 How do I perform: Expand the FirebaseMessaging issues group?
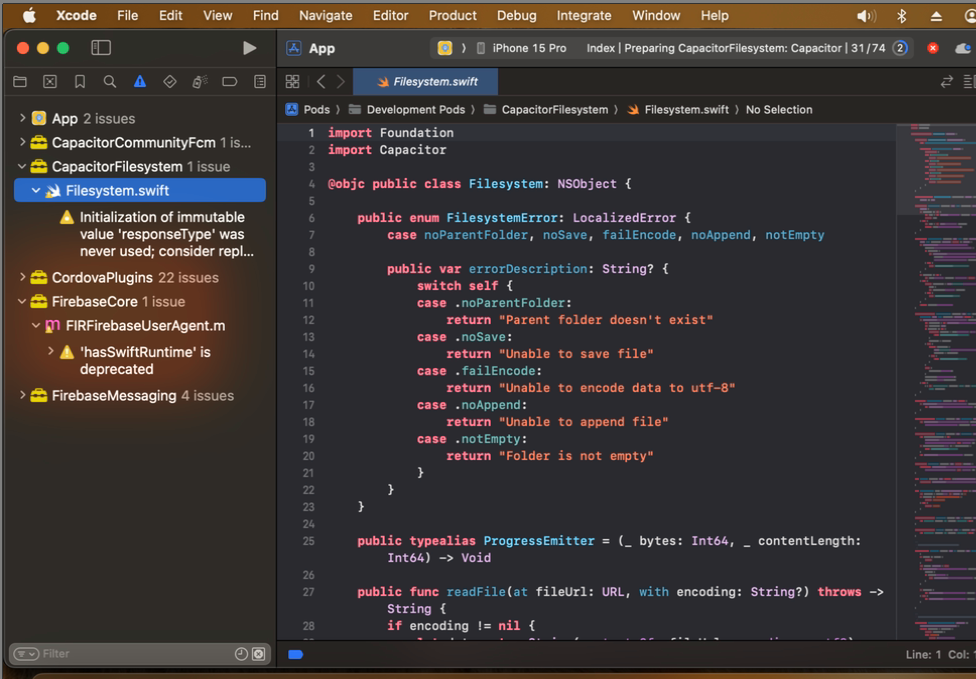[22, 395]
